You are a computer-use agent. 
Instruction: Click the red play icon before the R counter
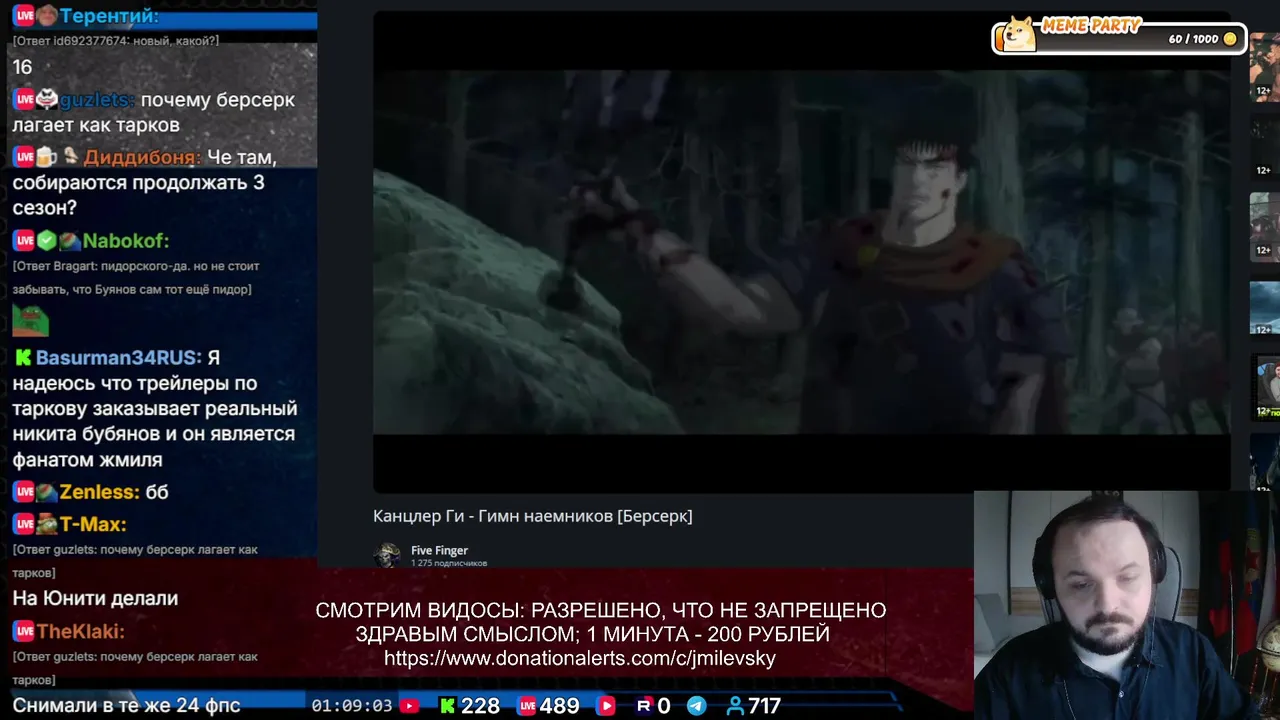click(606, 706)
